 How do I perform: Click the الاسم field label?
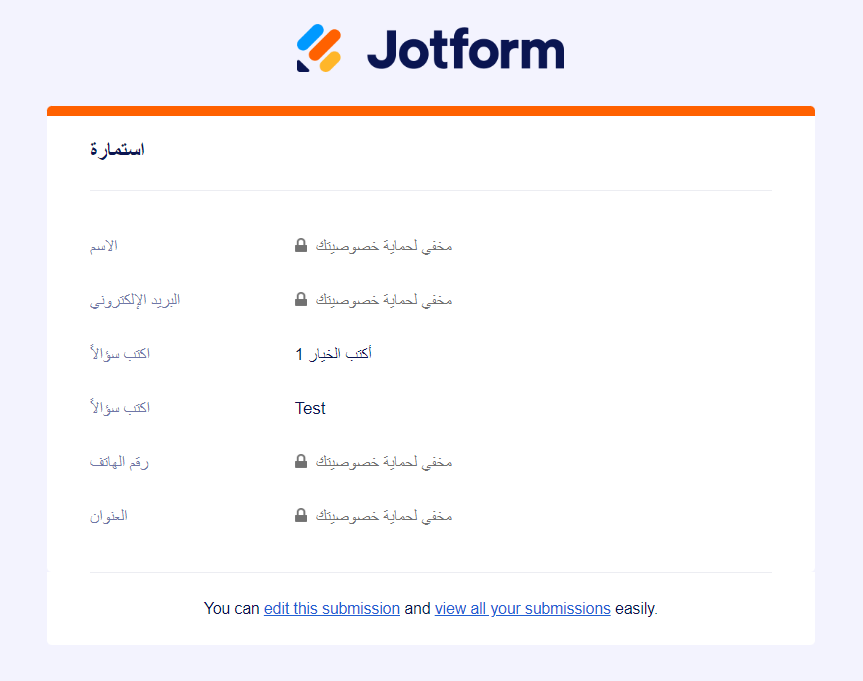pos(104,244)
